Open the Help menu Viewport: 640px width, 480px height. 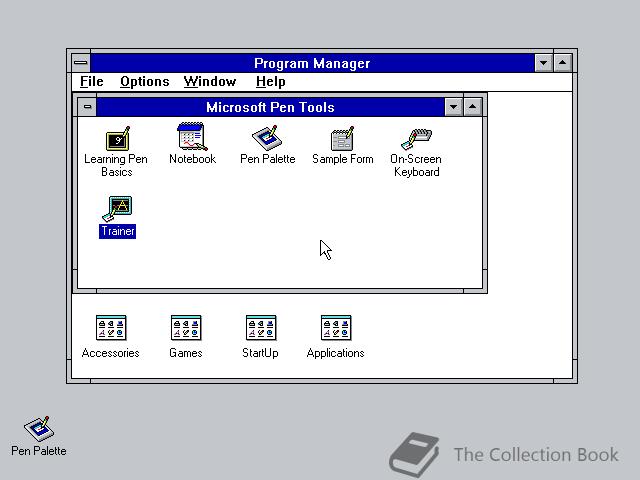pos(271,82)
